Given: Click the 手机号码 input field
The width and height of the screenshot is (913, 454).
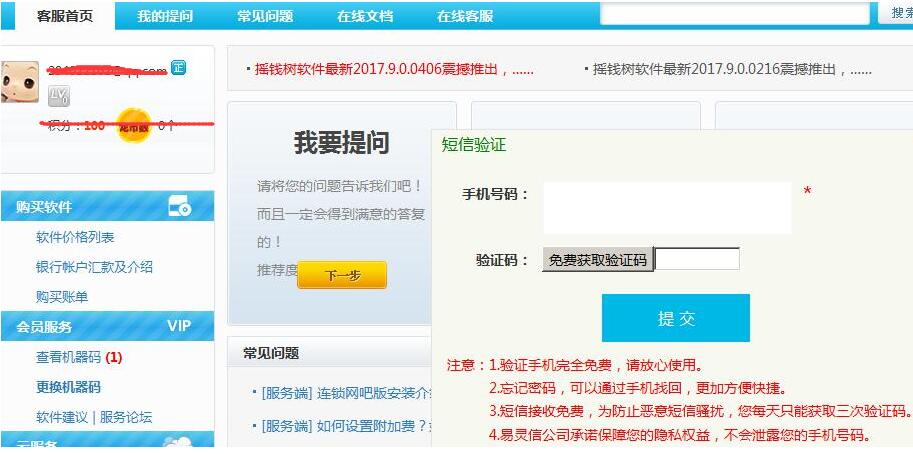Looking at the screenshot, I should 667,207.
